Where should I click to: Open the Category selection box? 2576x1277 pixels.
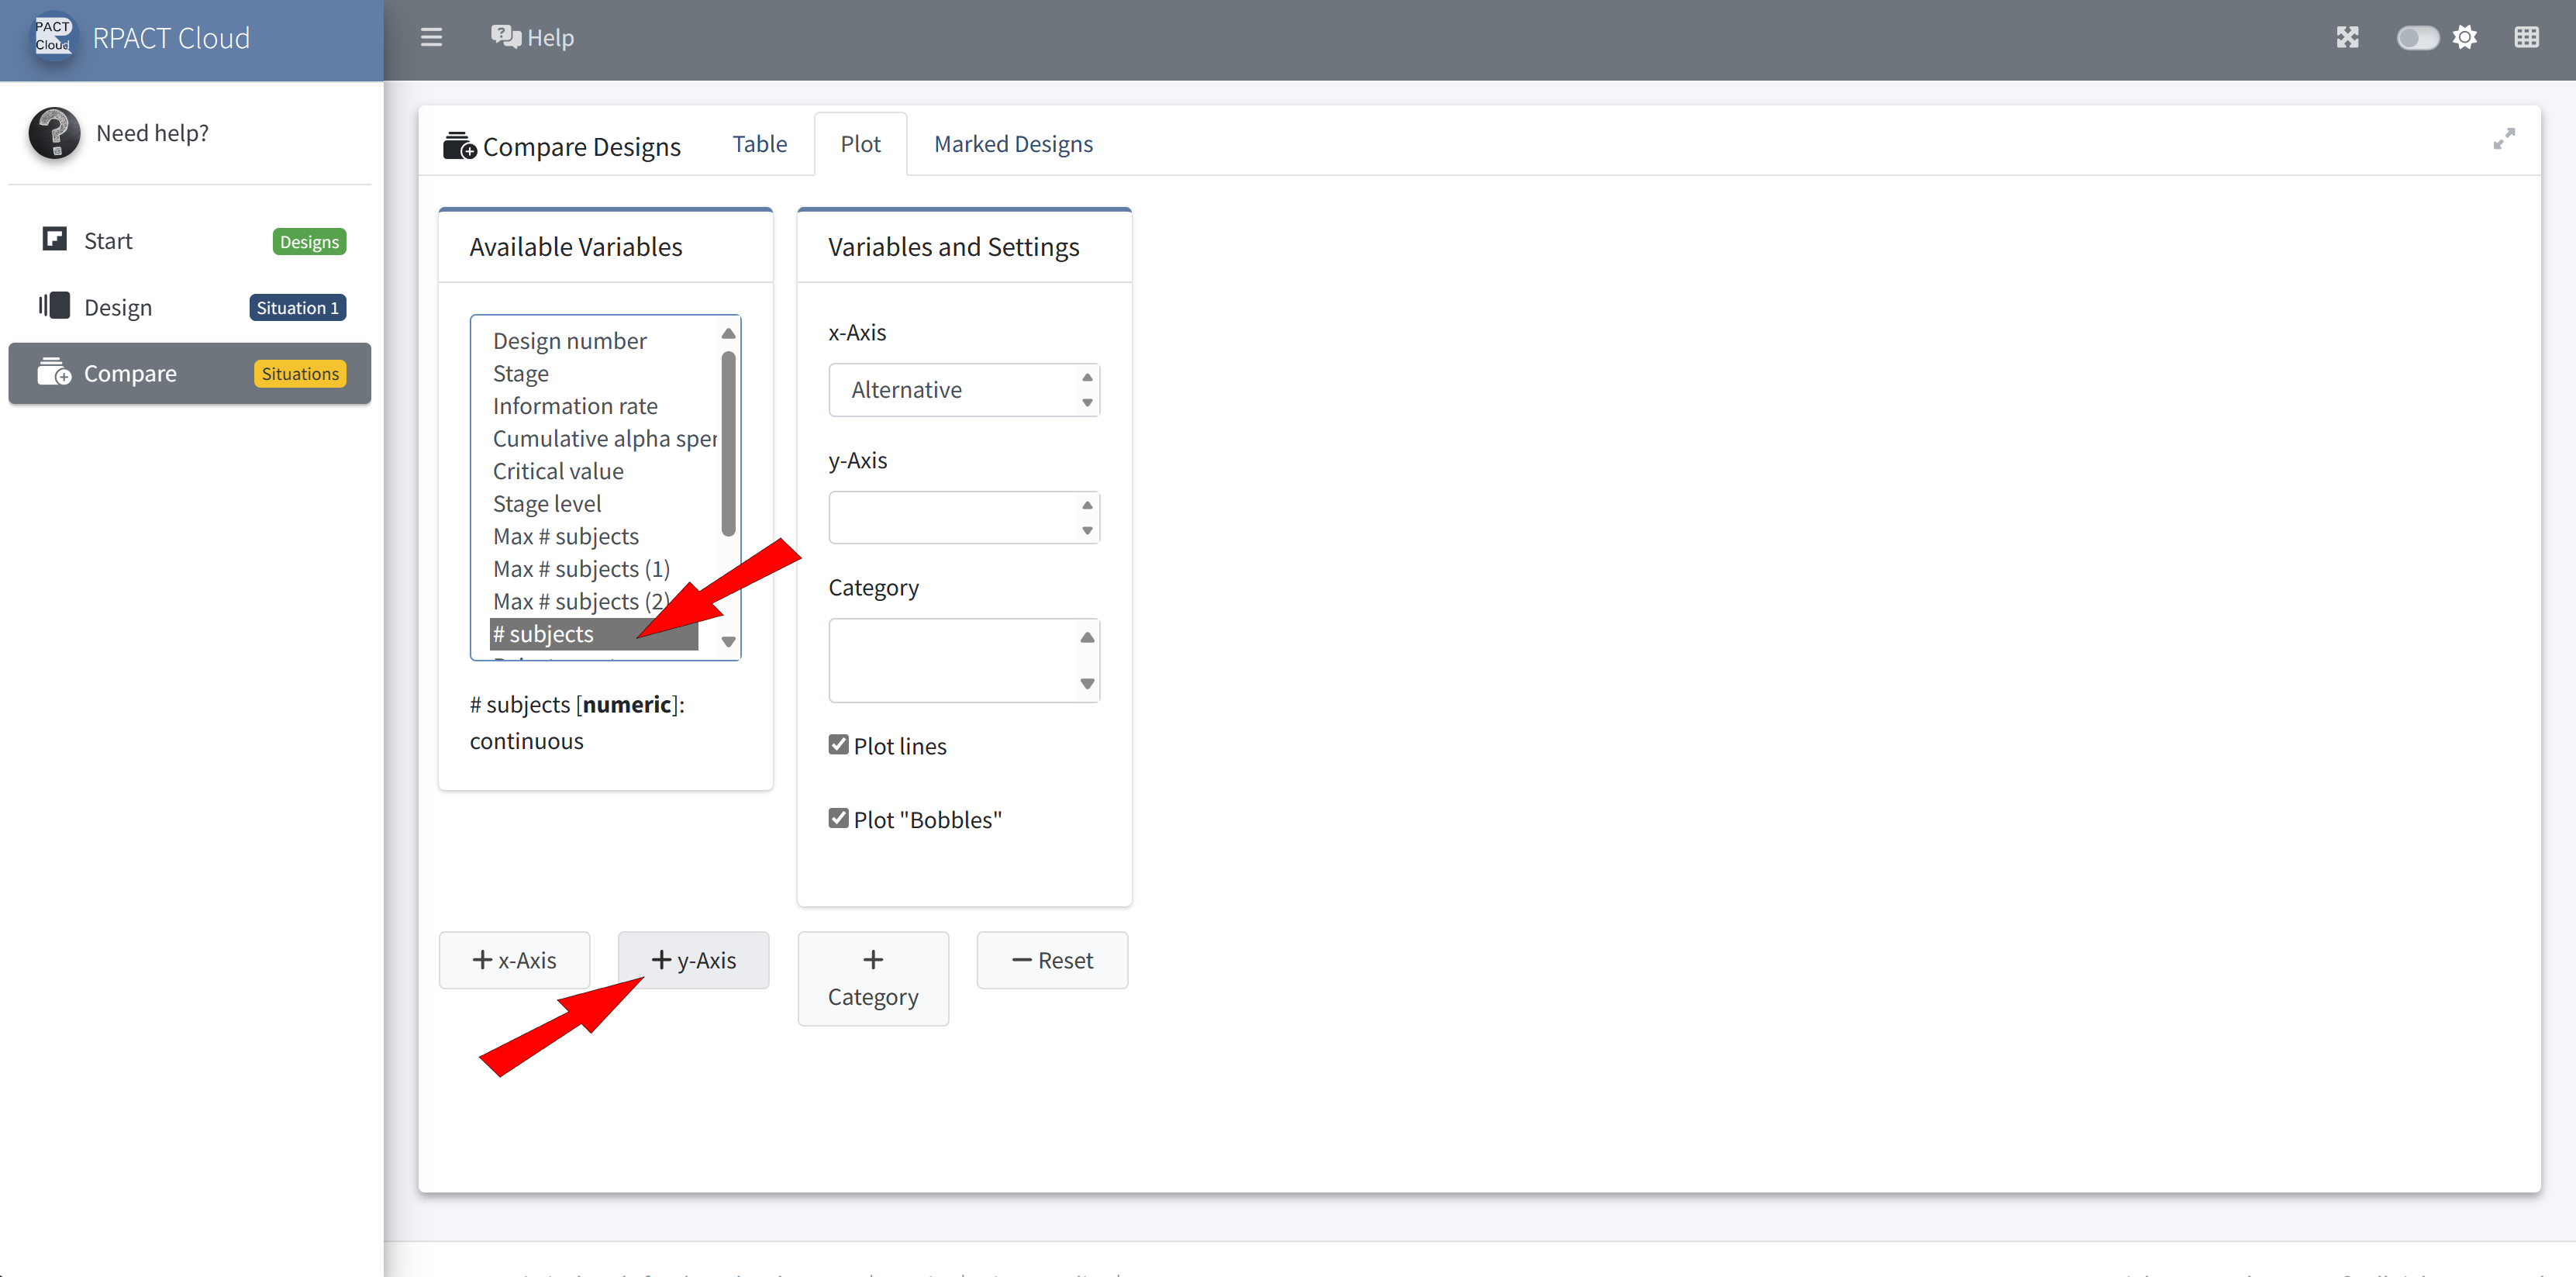pyautogui.click(x=963, y=660)
